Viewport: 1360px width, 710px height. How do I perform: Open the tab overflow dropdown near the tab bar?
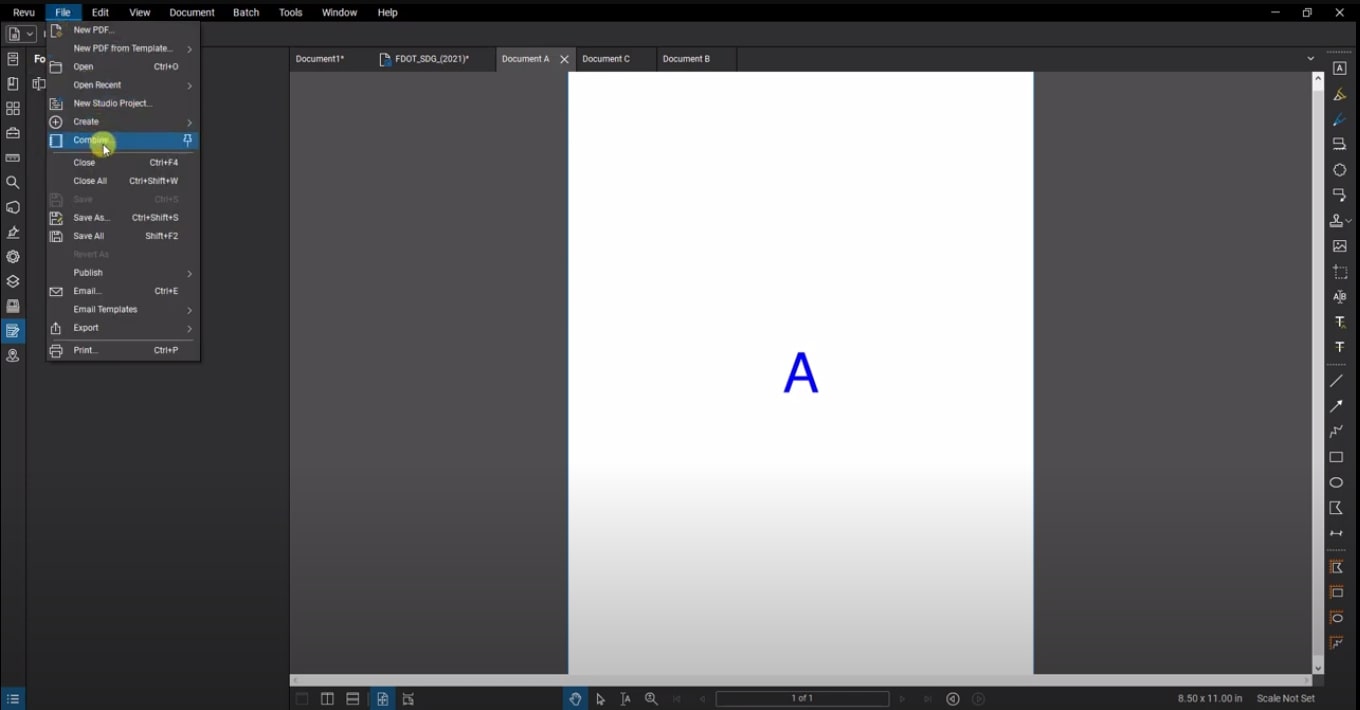tap(1310, 58)
